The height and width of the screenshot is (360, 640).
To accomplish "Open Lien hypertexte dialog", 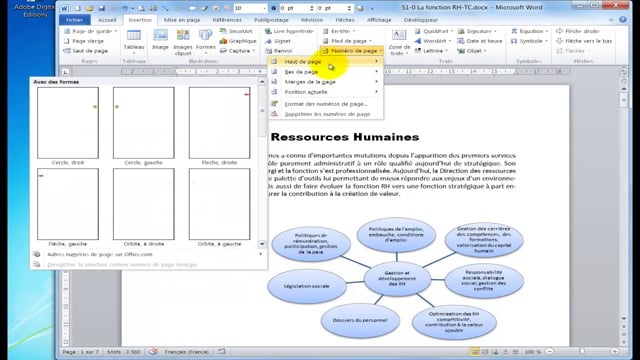I will point(289,31).
